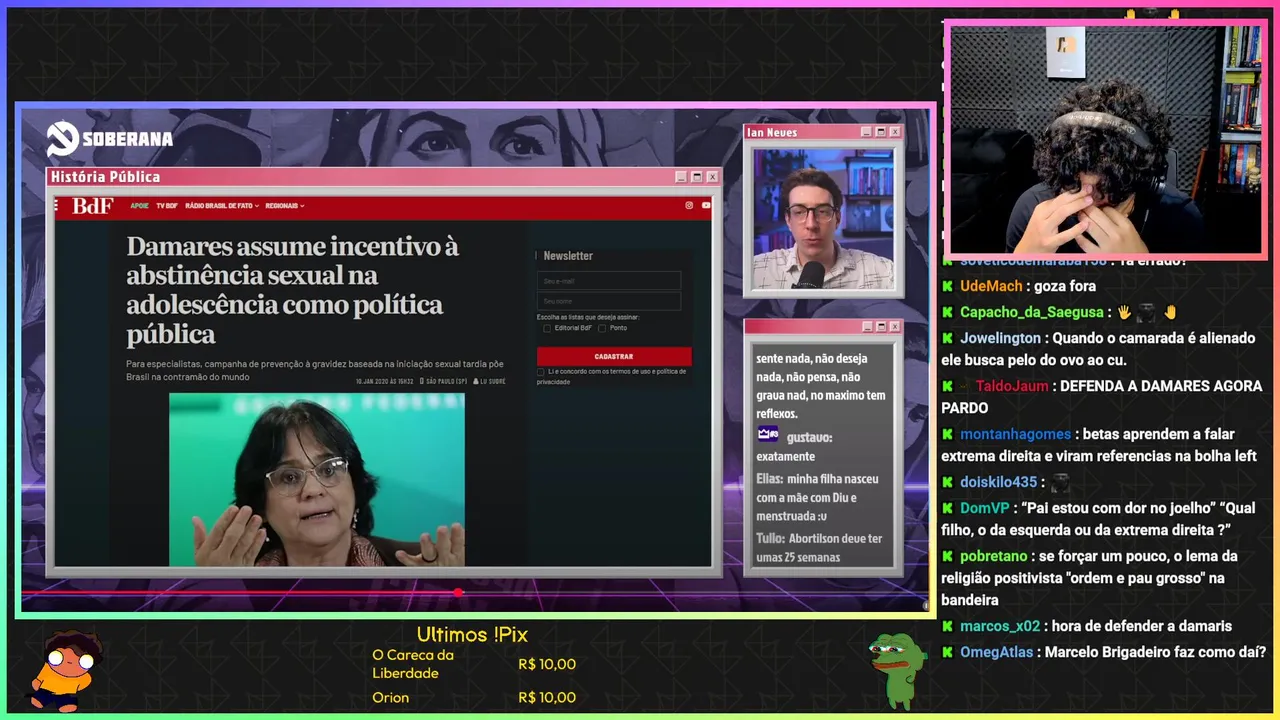Expand the Regionais dropdown menu
1280x720 pixels.
tap(285, 206)
